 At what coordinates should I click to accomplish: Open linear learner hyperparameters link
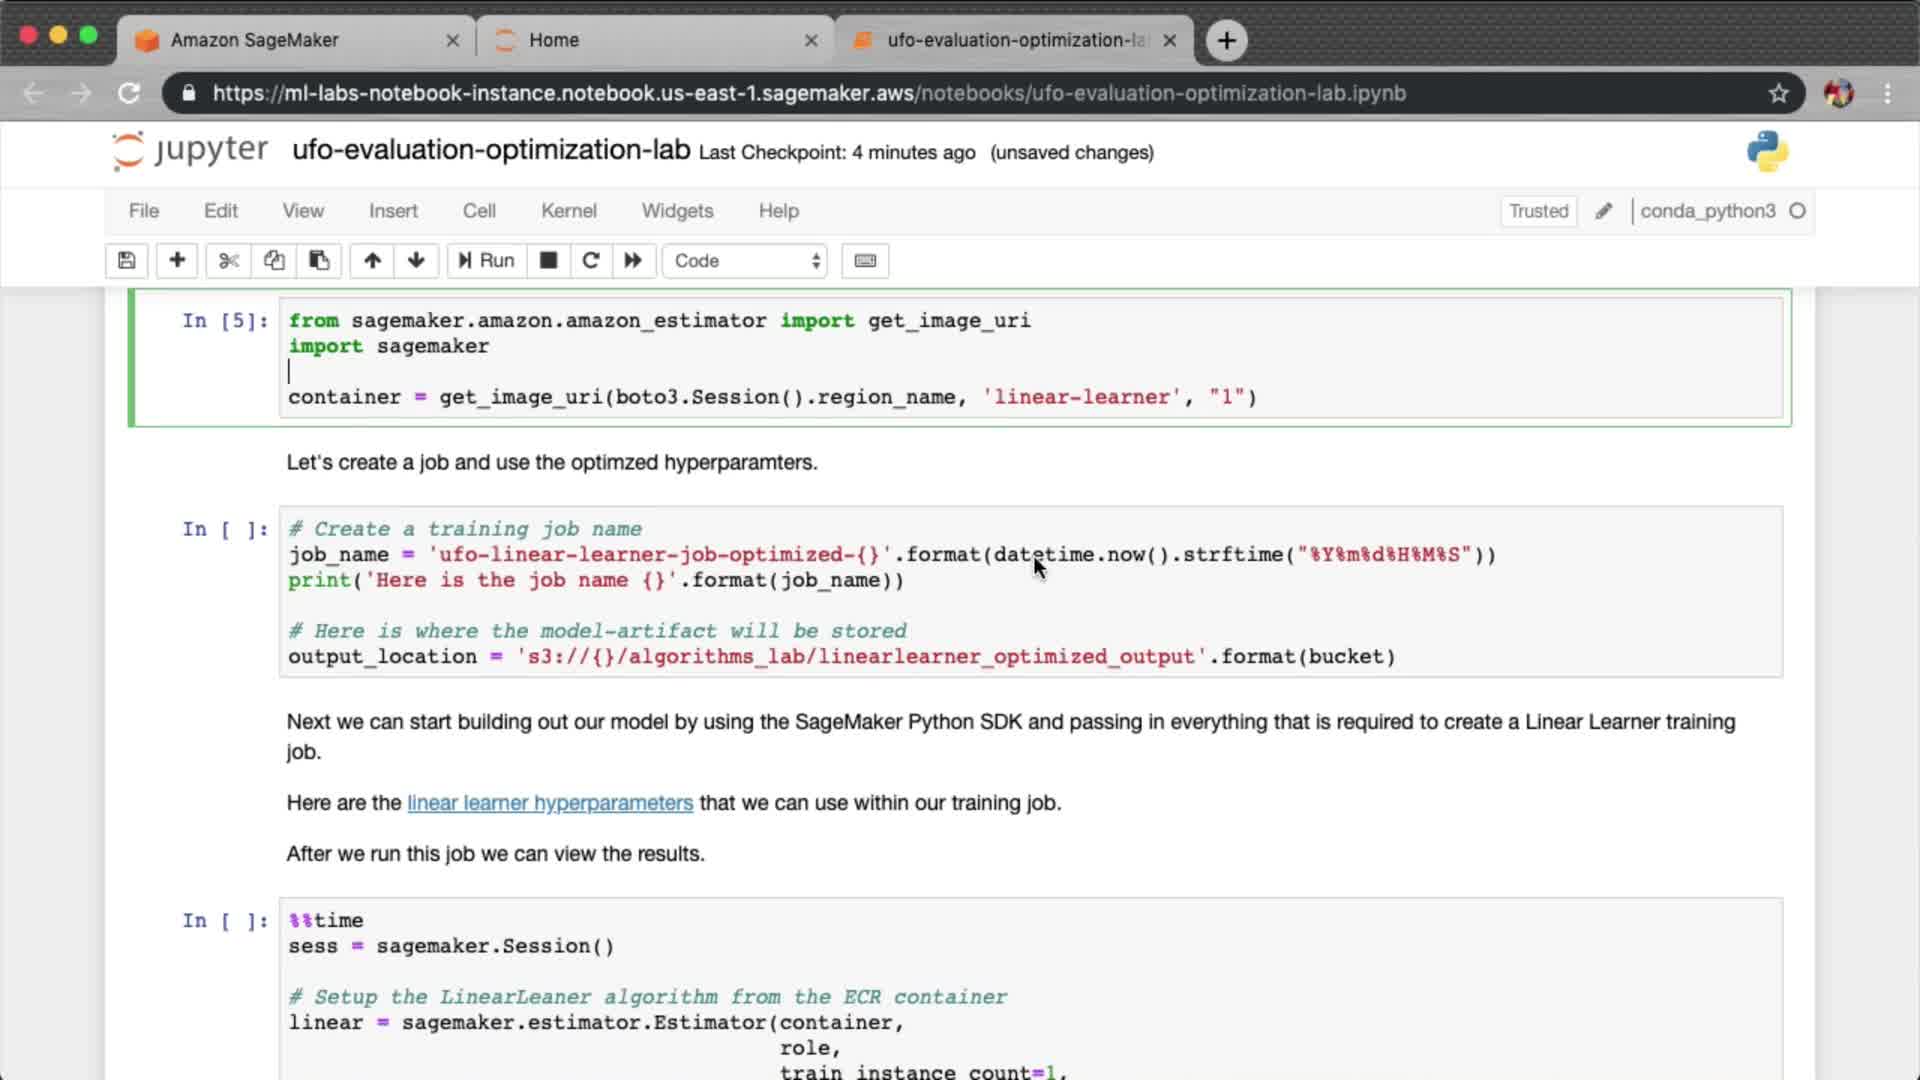point(549,803)
